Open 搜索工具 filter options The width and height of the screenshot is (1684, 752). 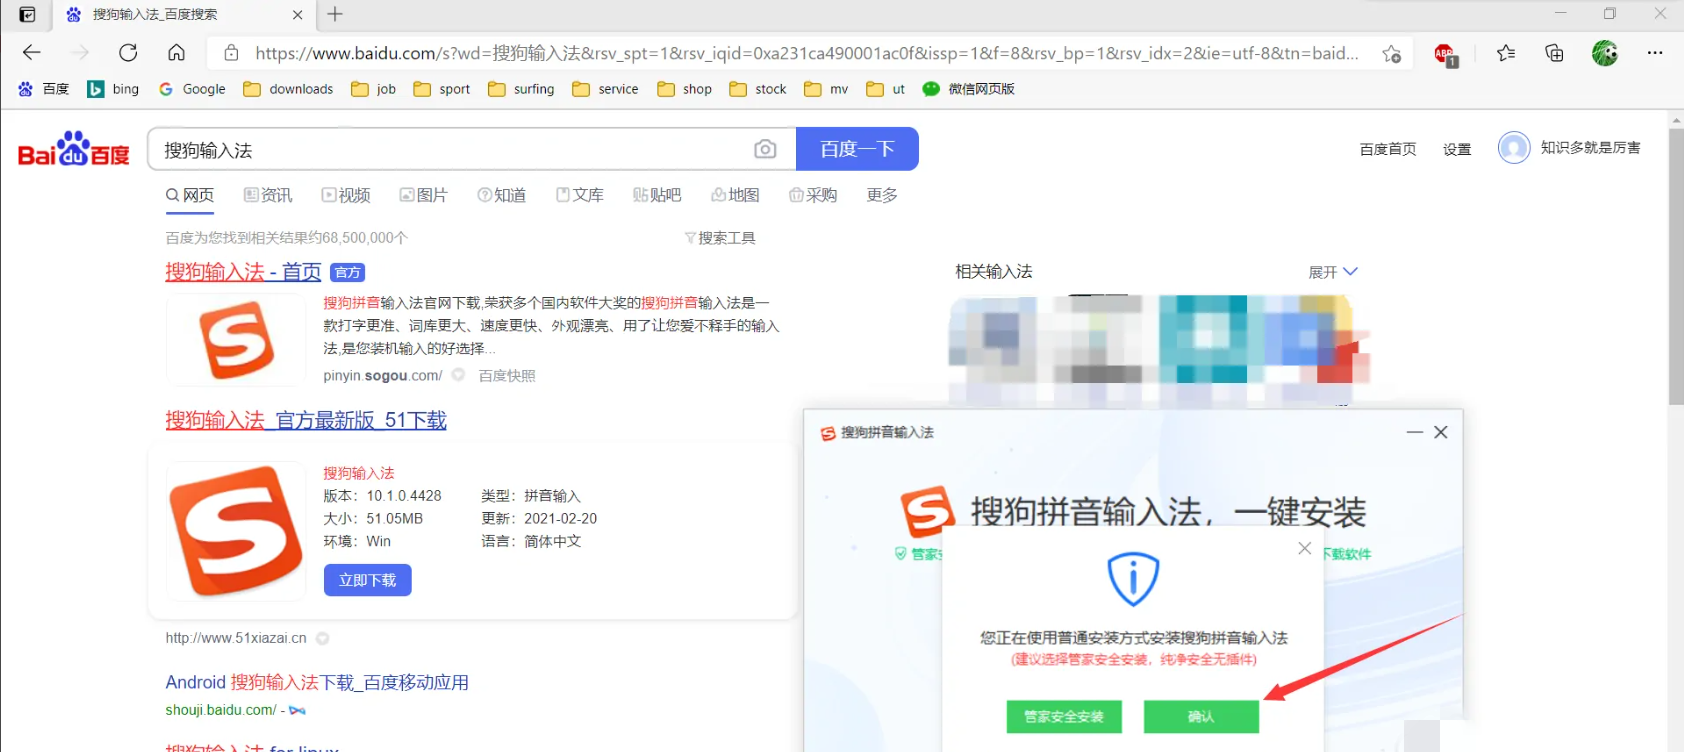click(x=720, y=238)
